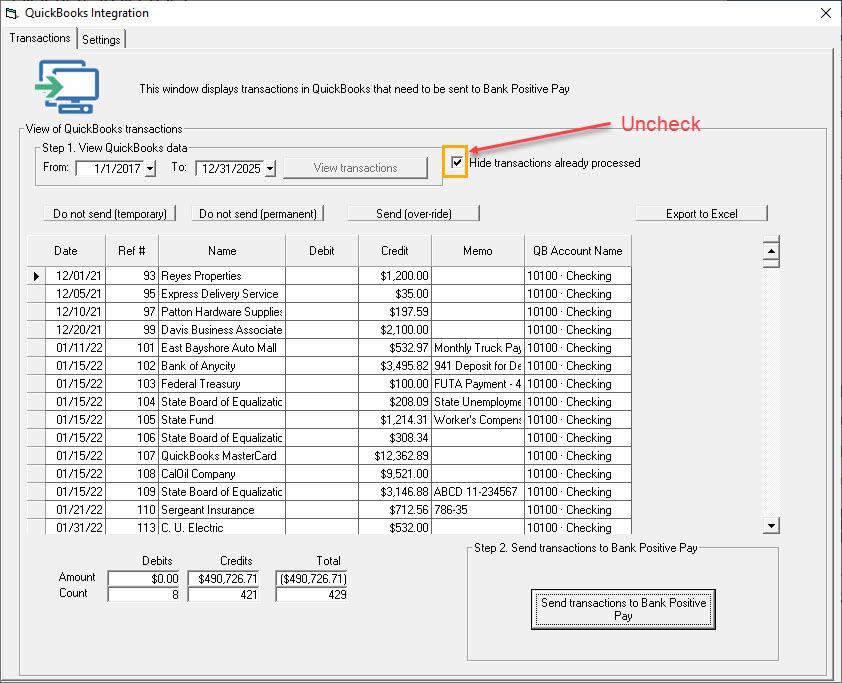Click Do not send (temporary)
This screenshot has width=842, height=683.
[110, 214]
